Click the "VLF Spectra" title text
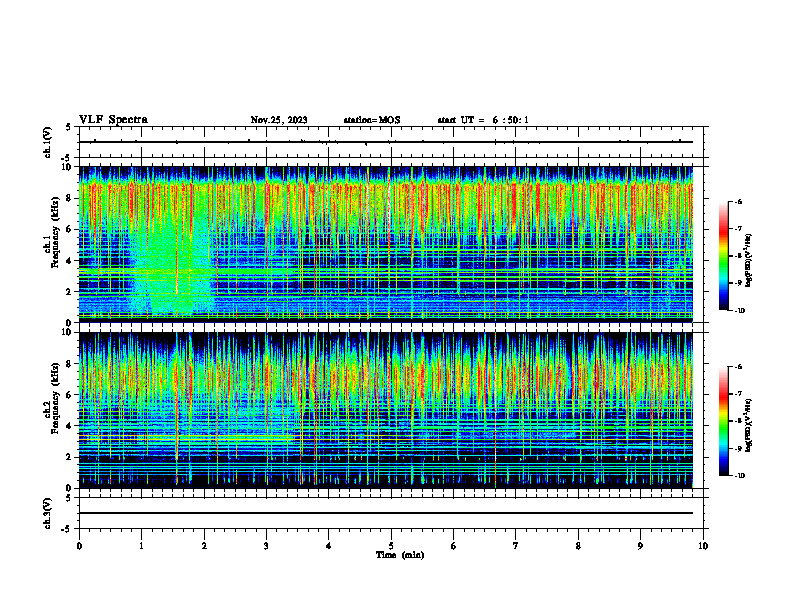Viewport: 792px width, 612px height. click(x=113, y=120)
